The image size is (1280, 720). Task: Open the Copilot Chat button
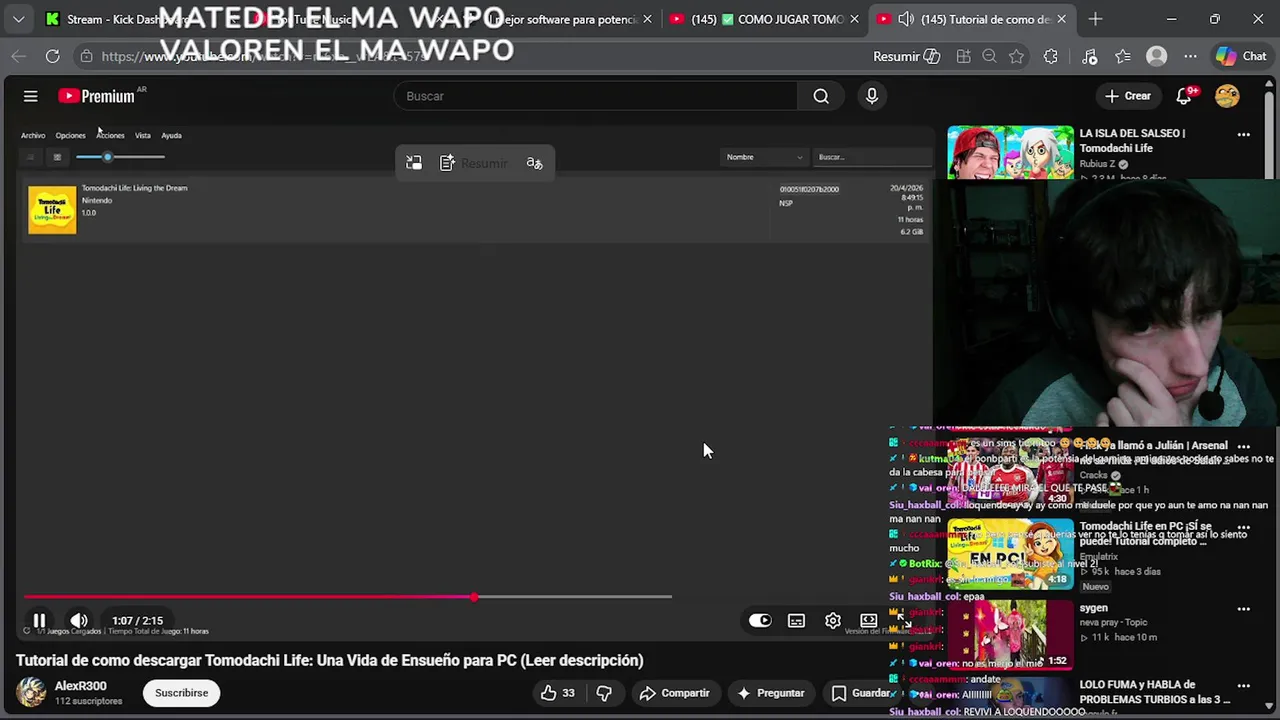[1241, 57]
